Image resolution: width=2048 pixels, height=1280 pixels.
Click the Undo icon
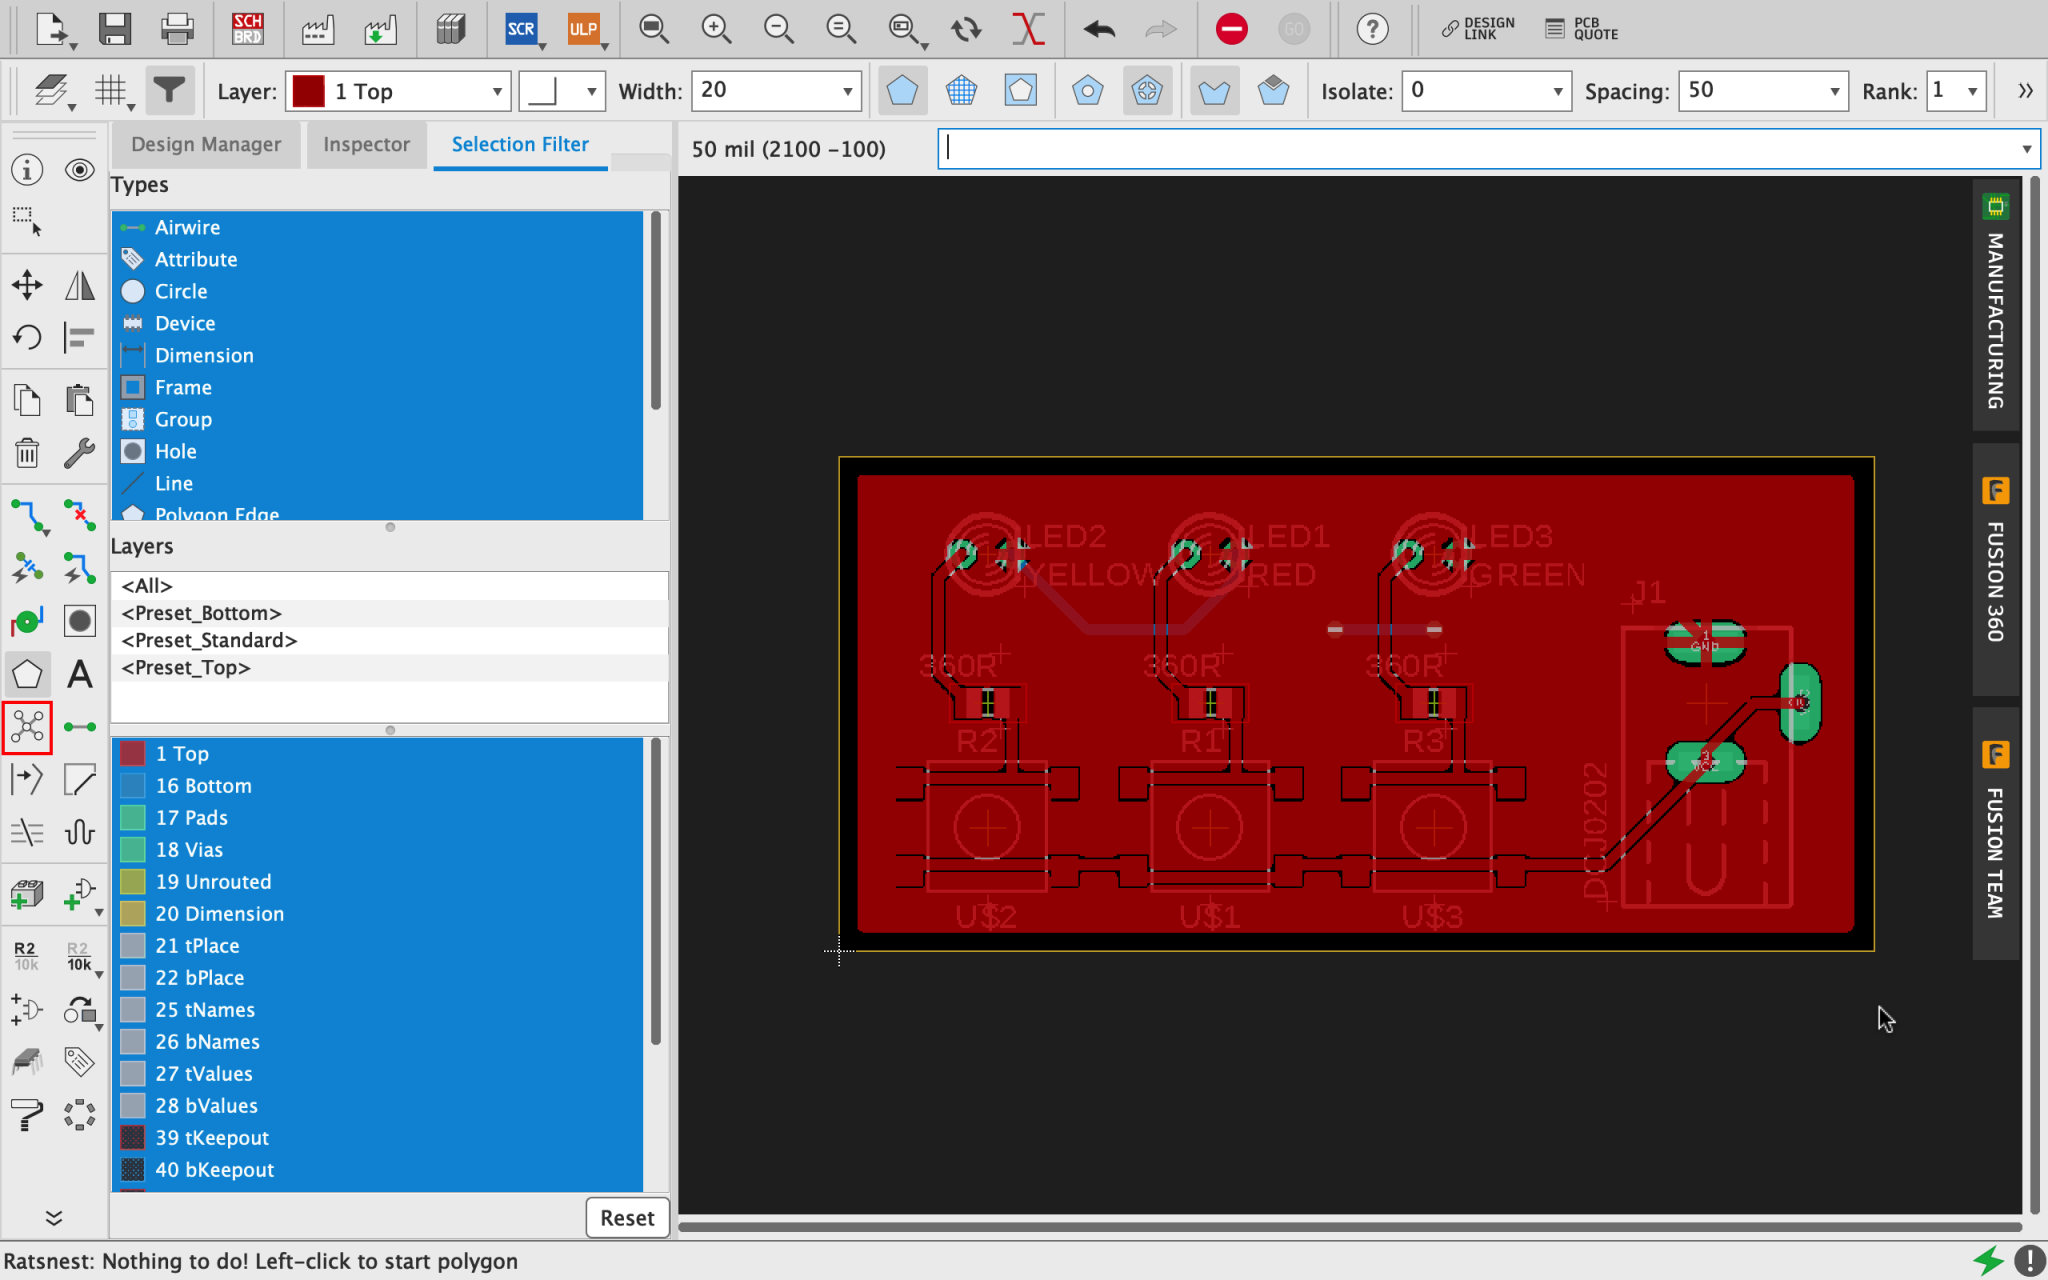1099,29
